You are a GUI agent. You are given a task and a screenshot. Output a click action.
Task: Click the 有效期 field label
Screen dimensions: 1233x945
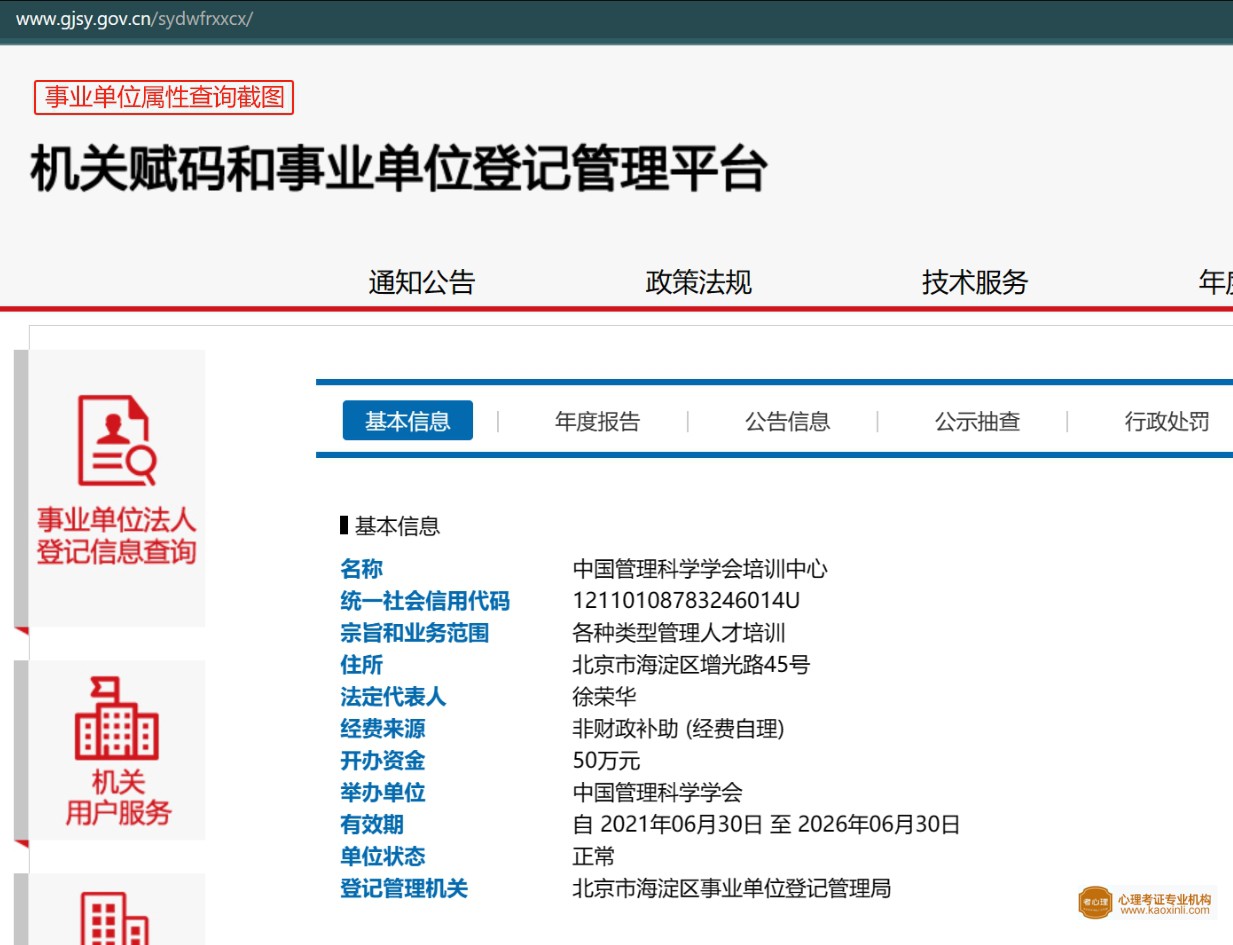[x=372, y=826]
